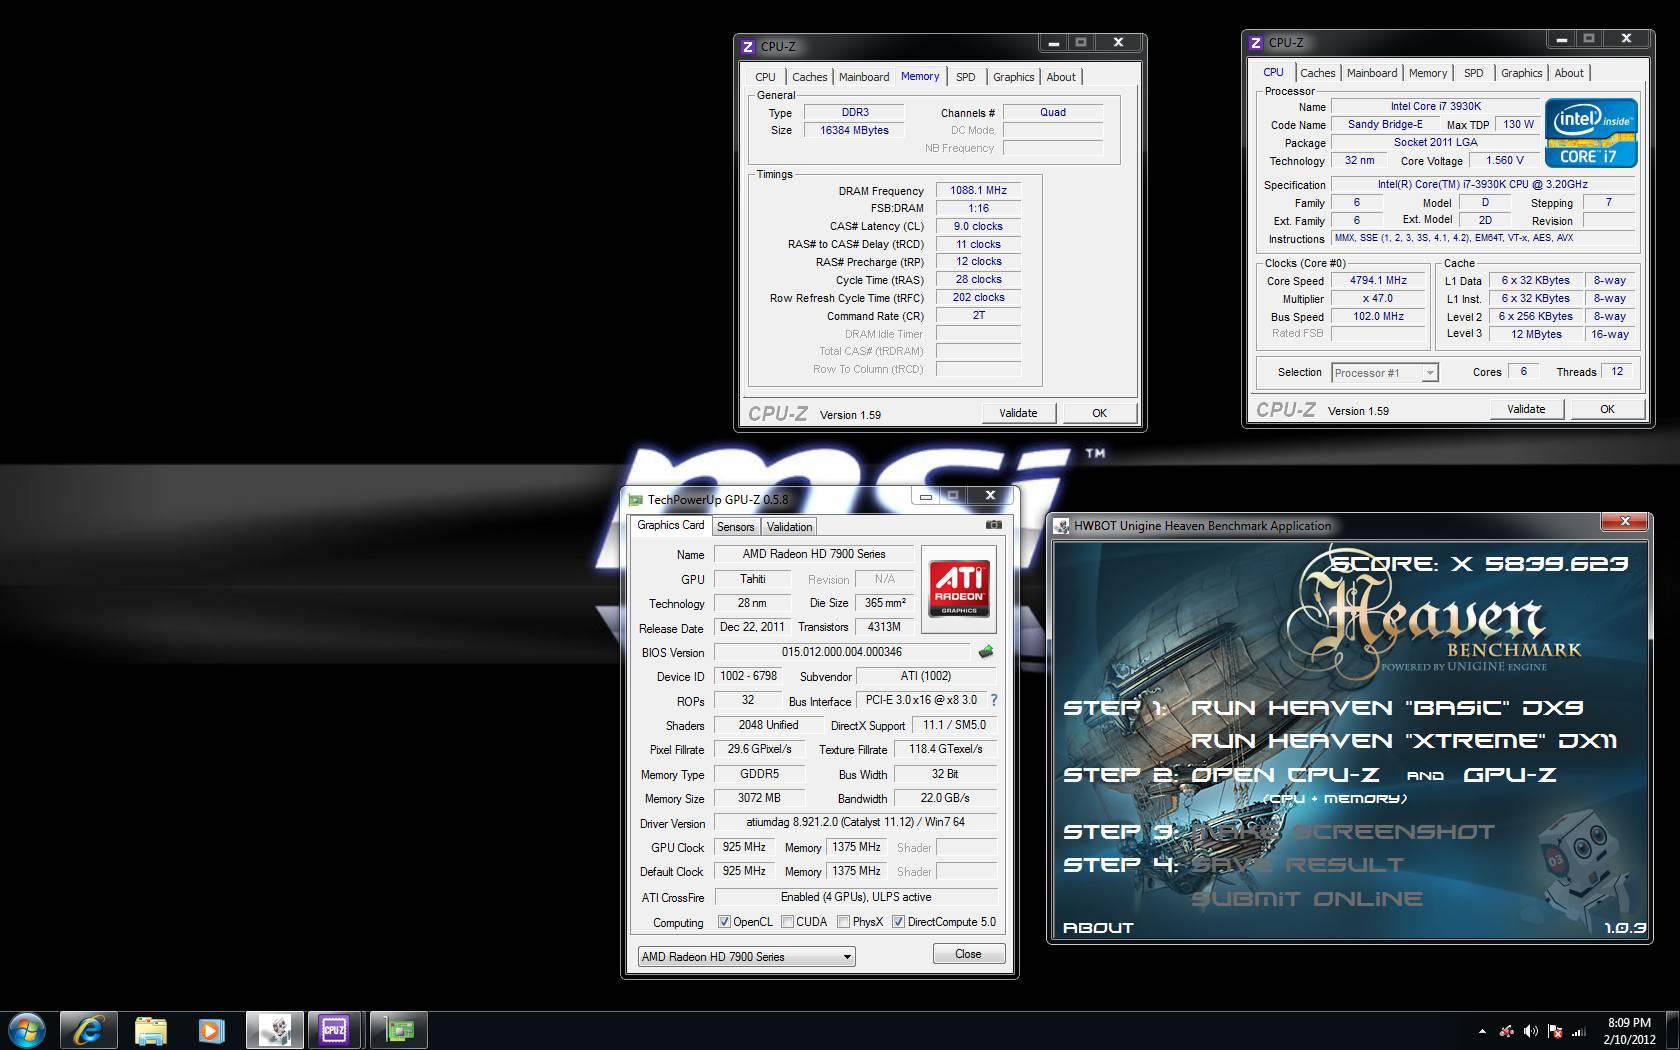Click the Z icon of CPU-Z CPU window
This screenshot has width=1680, height=1050.
coord(1256,42)
